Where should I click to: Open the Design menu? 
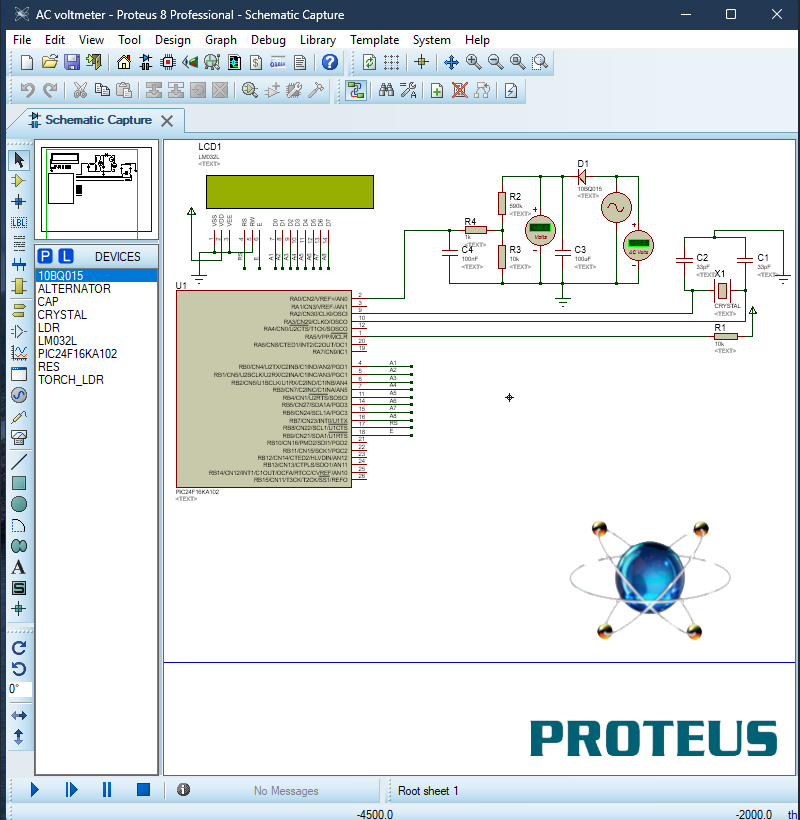172,40
